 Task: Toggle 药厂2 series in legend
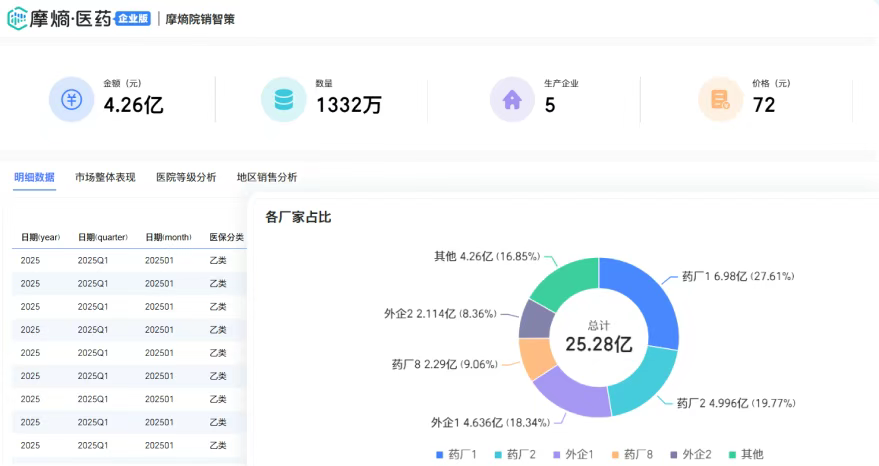[514, 454]
